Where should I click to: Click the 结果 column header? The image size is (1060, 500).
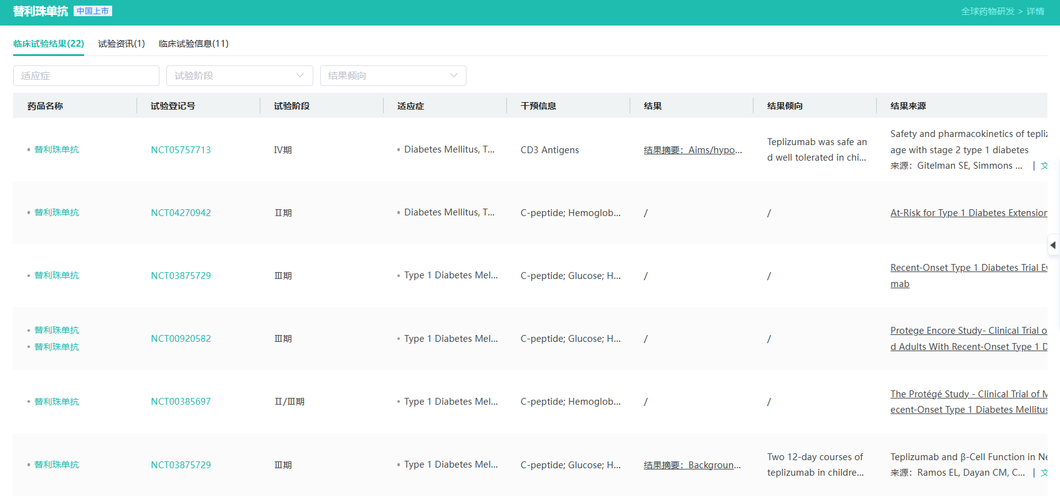click(x=652, y=106)
